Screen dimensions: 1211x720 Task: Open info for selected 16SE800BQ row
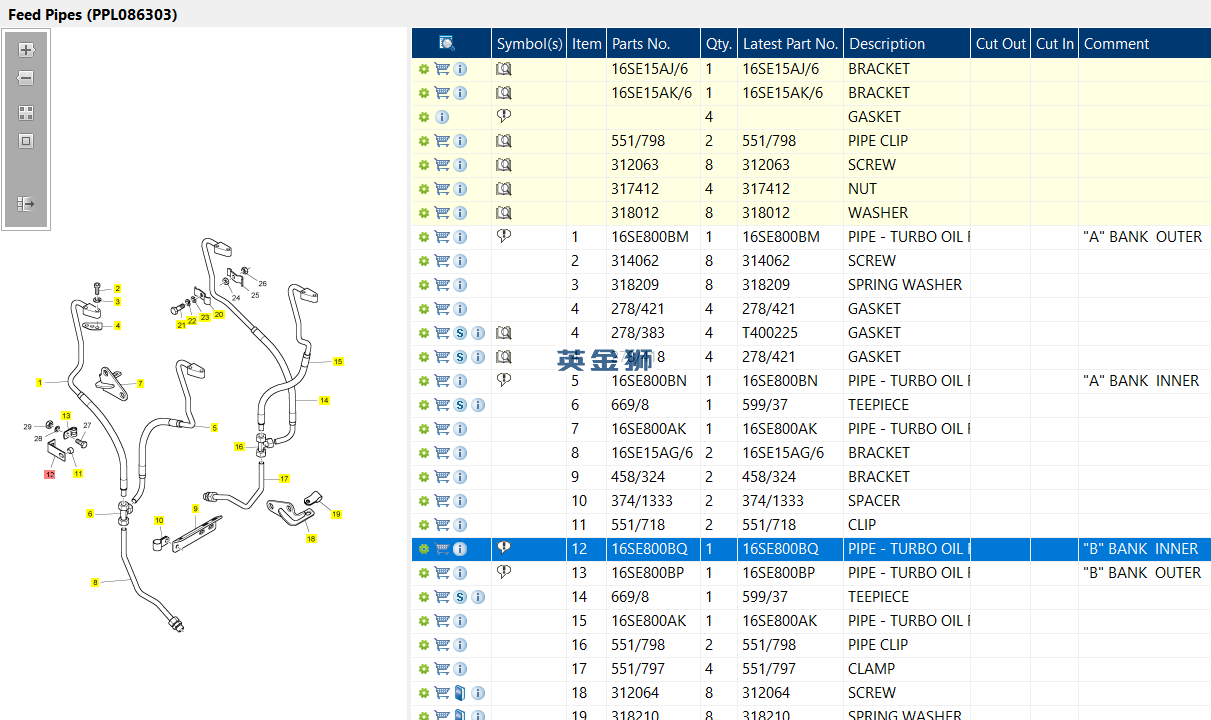pyautogui.click(x=460, y=549)
